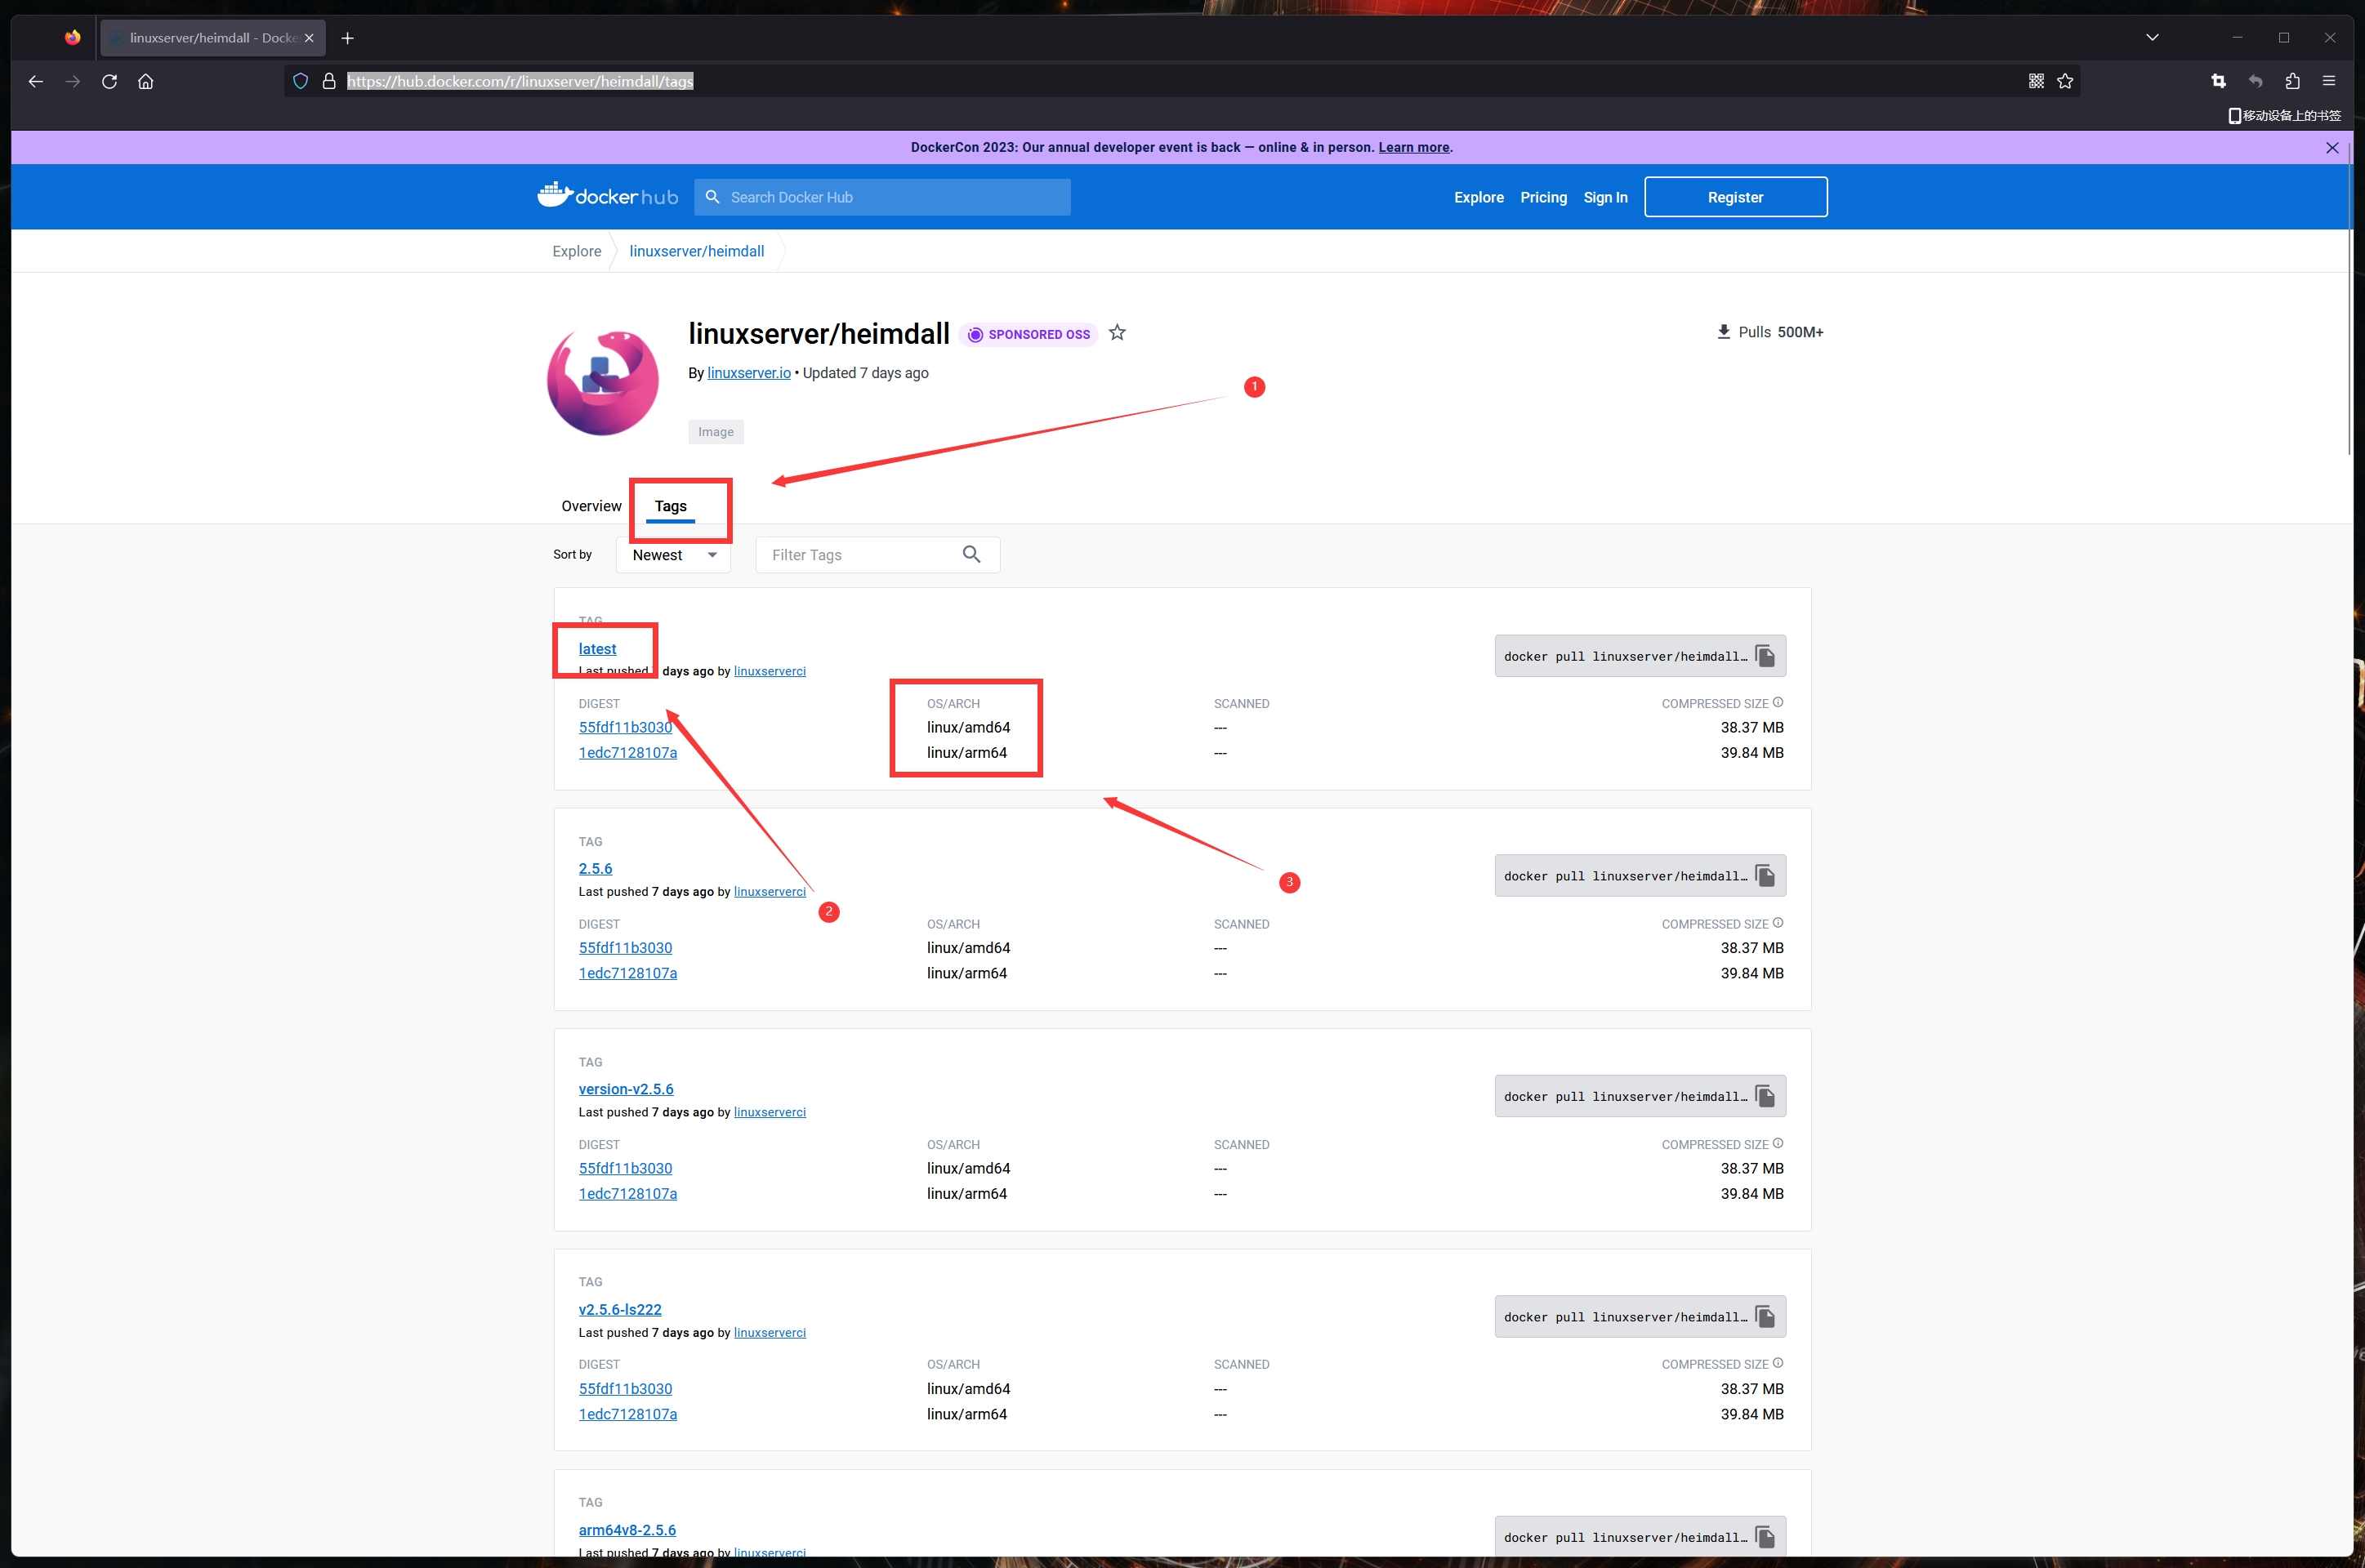Click the Register button

1735,197
